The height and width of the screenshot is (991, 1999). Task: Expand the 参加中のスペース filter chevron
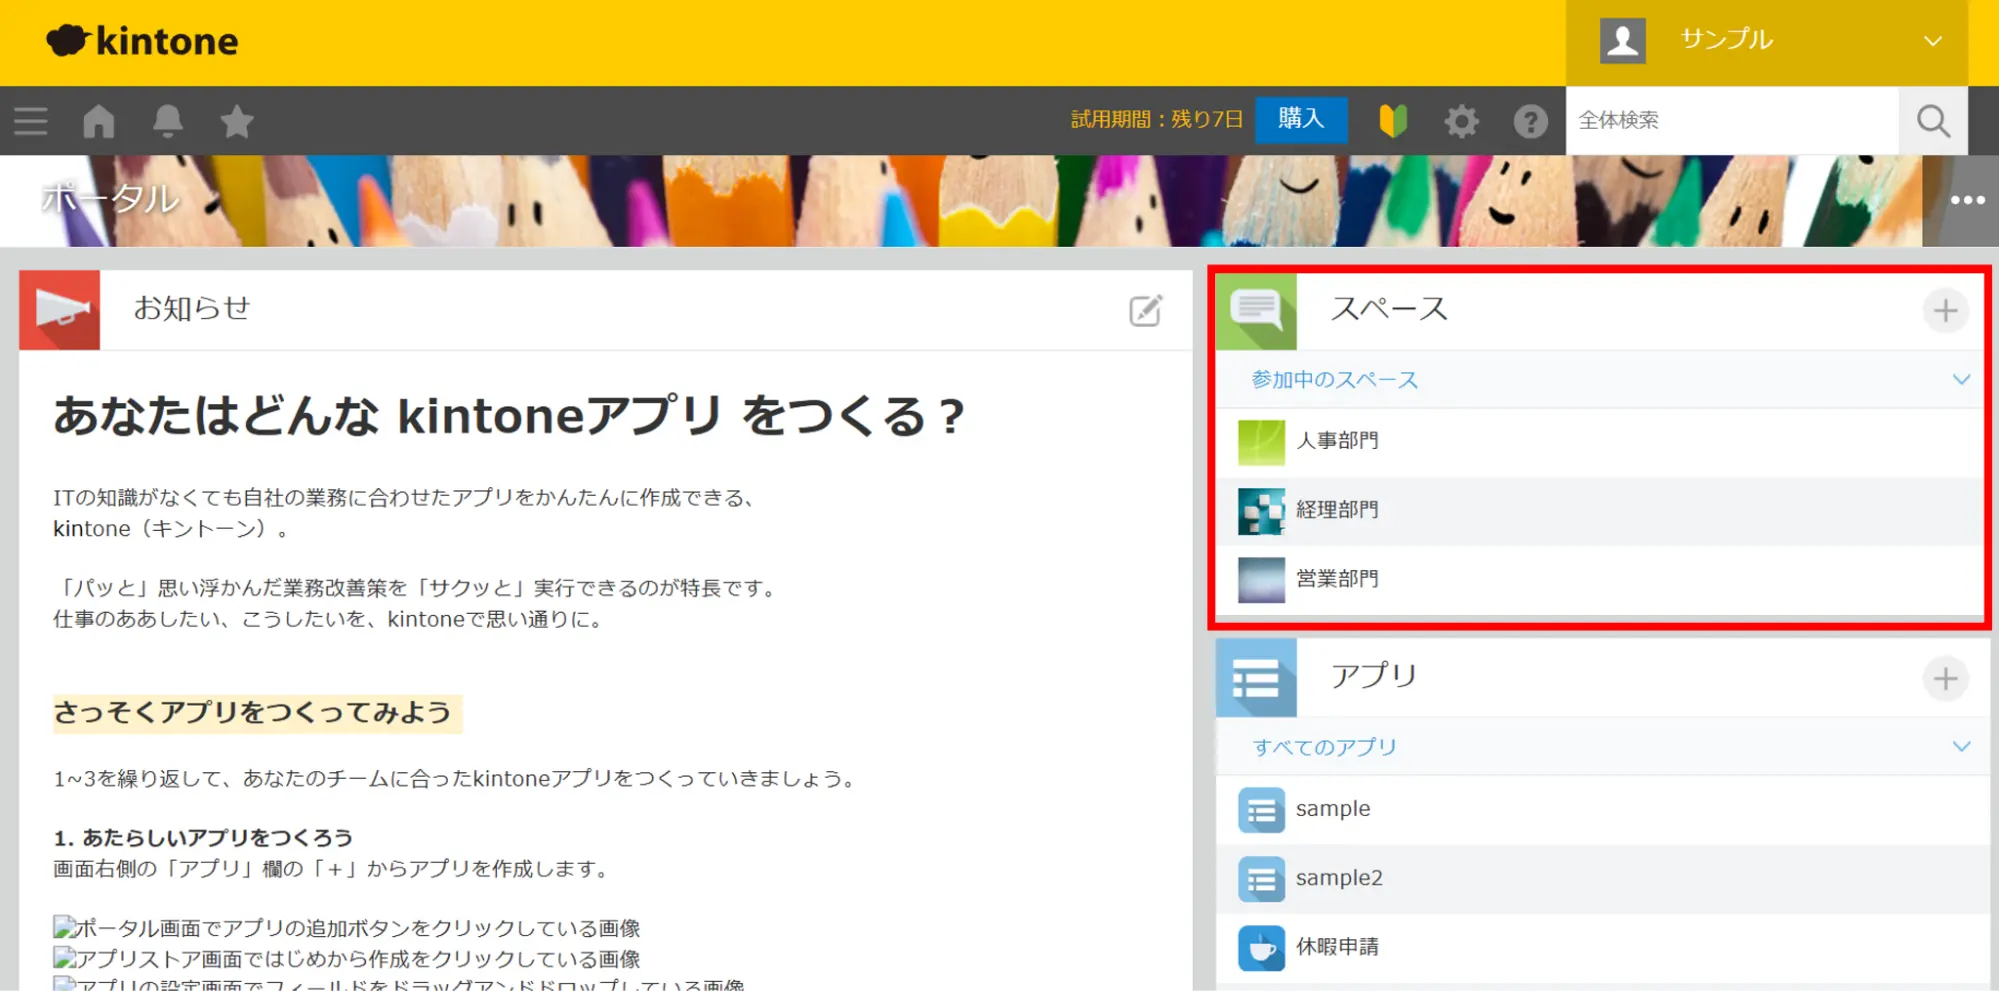[x=1960, y=380]
